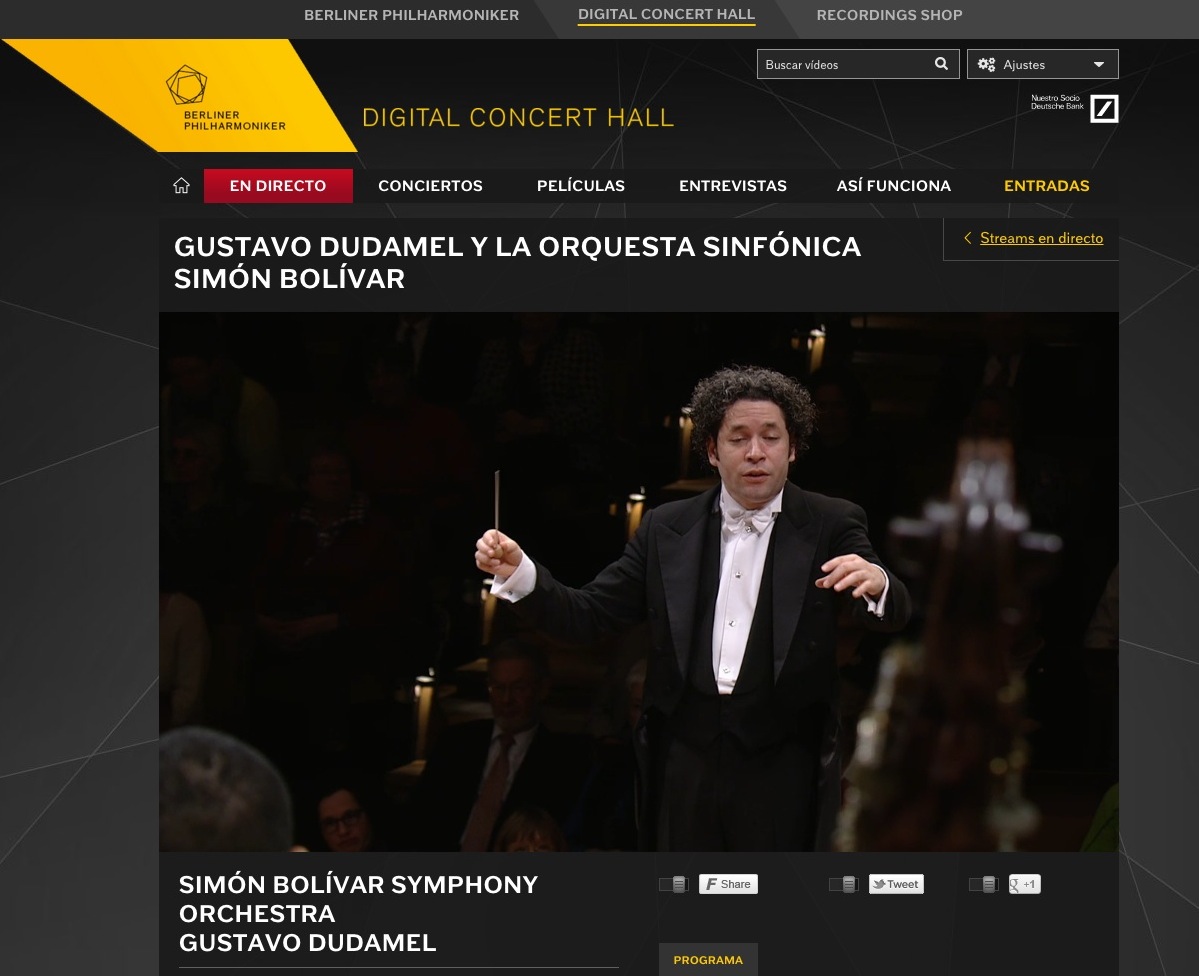1199x976 pixels.
Task: Select the ENTREVISTAS menu item
Action: (733, 186)
